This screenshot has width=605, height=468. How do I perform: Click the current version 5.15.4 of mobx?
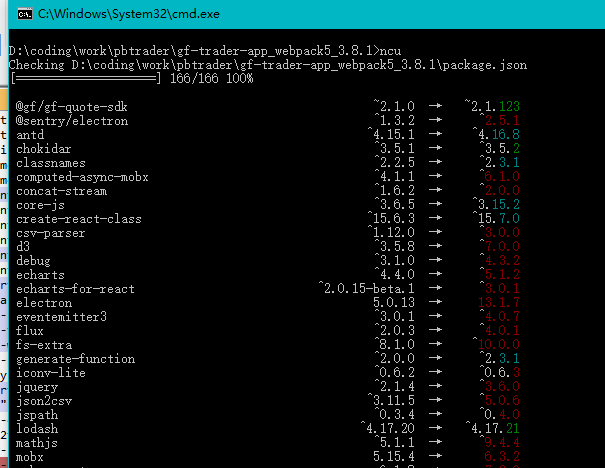click(394, 456)
